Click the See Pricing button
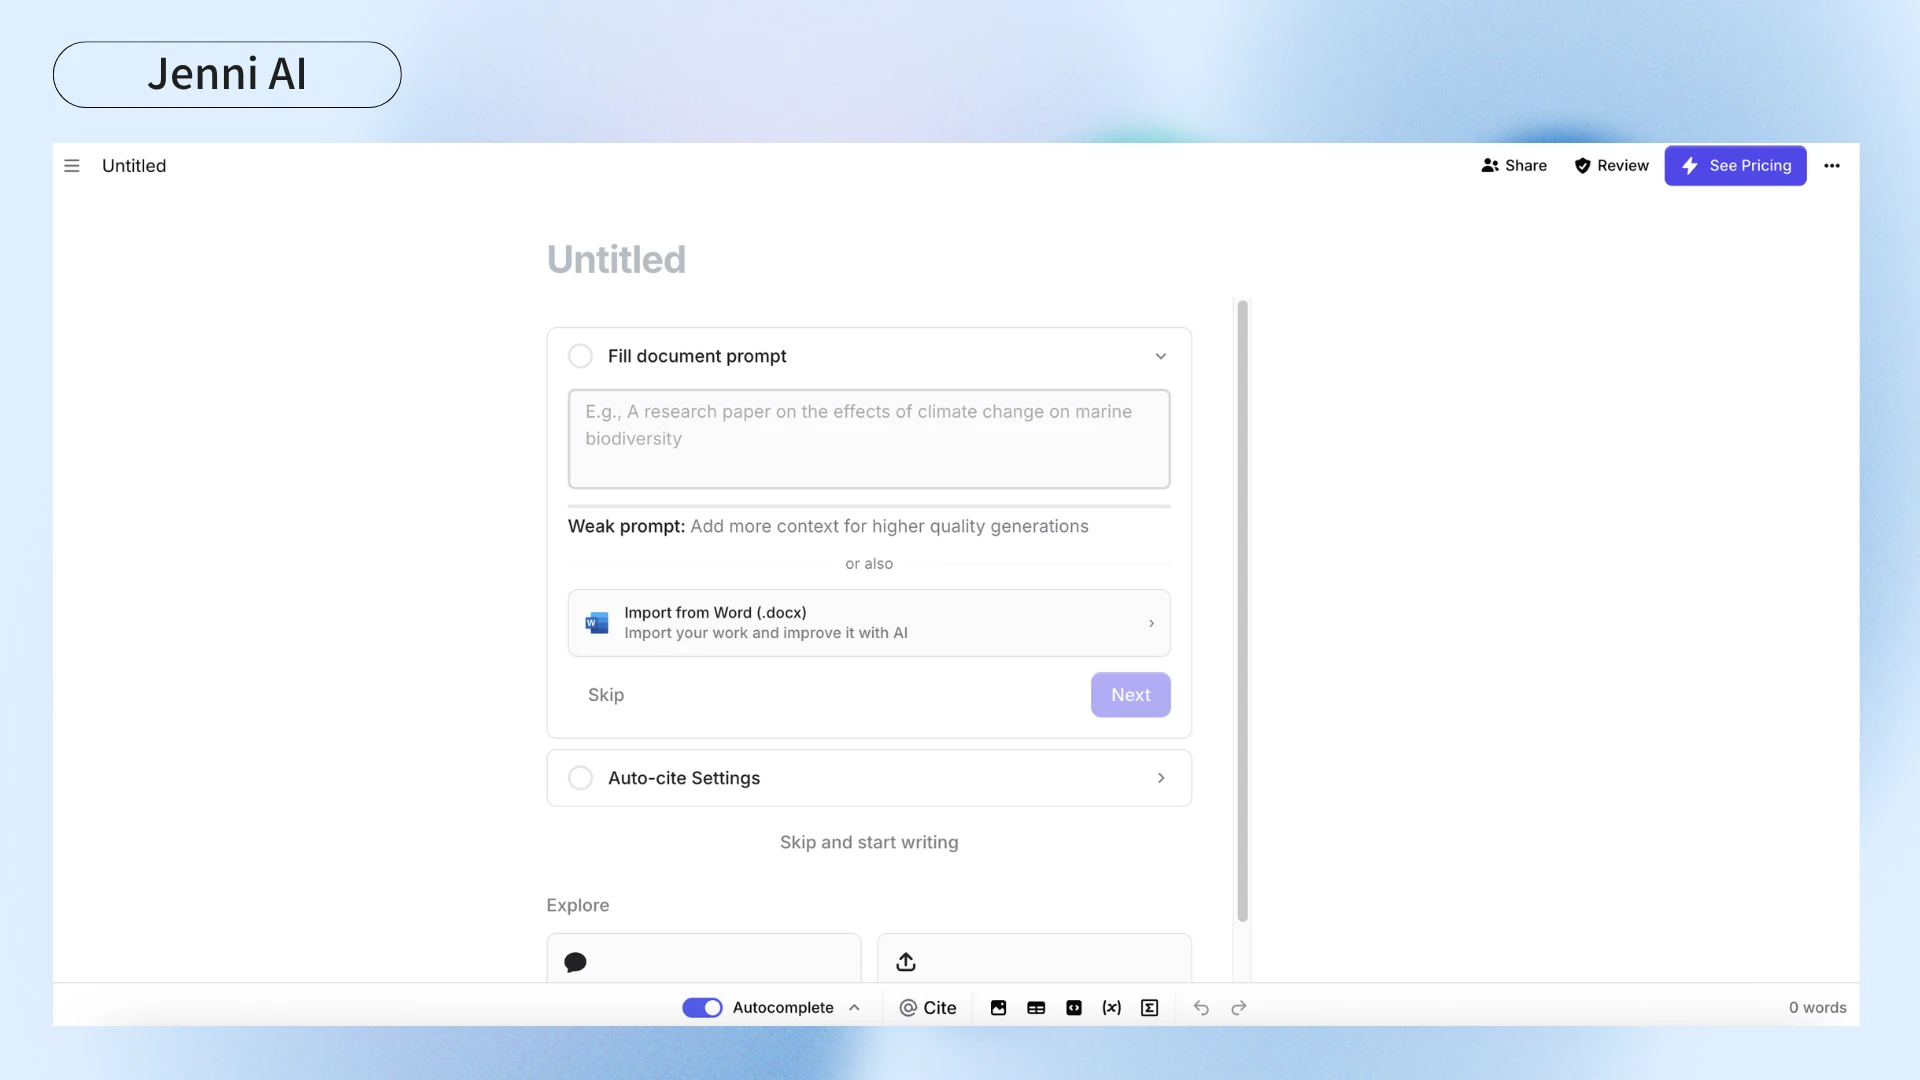Screen dimensions: 1920x1080 (x=1735, y=166)
